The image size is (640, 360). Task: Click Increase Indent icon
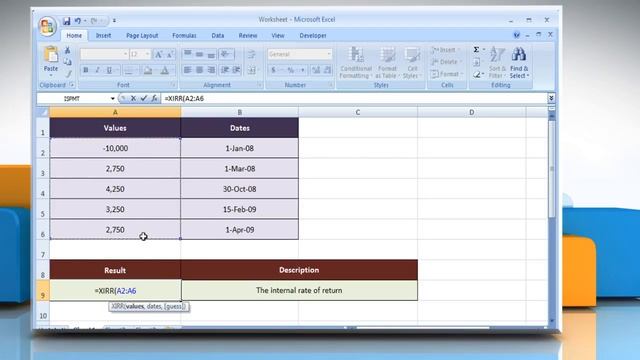(x=236, y=70)
